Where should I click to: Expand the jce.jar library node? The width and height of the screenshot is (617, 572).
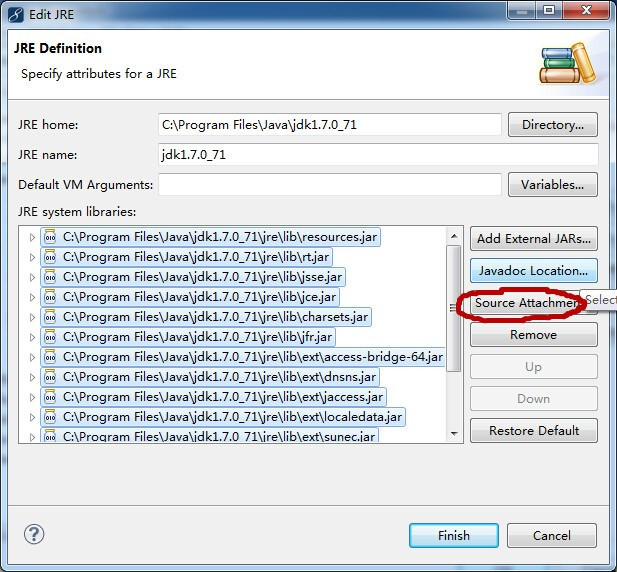click(32, 297)
